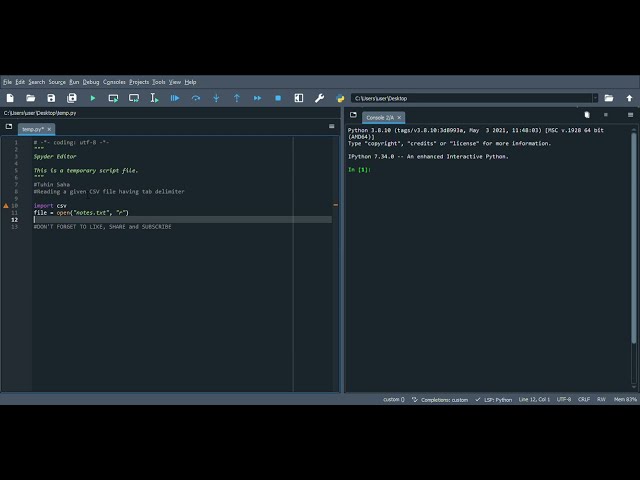Run selection or current line icon
Screen dimensions: 640x480
154,98
